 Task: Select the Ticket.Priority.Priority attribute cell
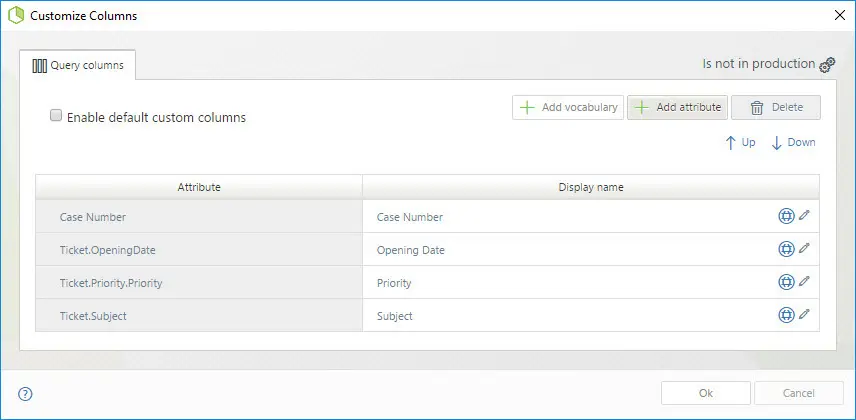click(x=199, y=282)
